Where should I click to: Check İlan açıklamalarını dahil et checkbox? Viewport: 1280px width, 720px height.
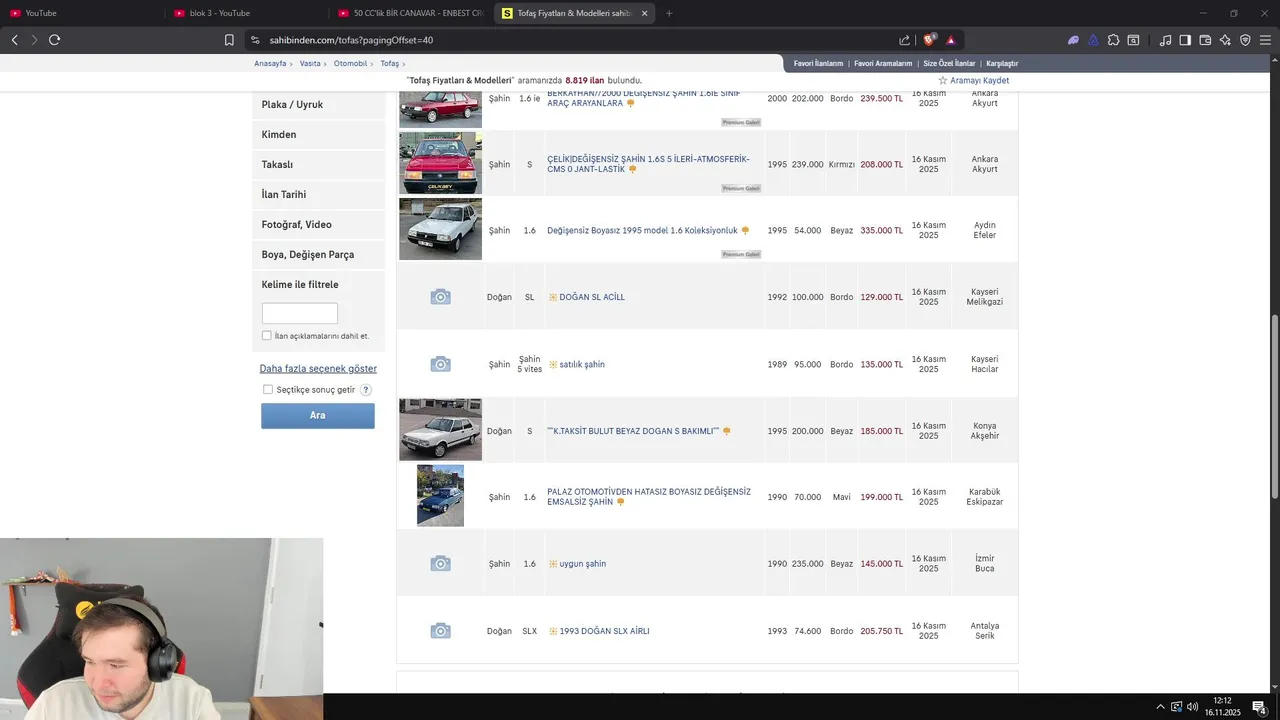[x=267, y=336]
